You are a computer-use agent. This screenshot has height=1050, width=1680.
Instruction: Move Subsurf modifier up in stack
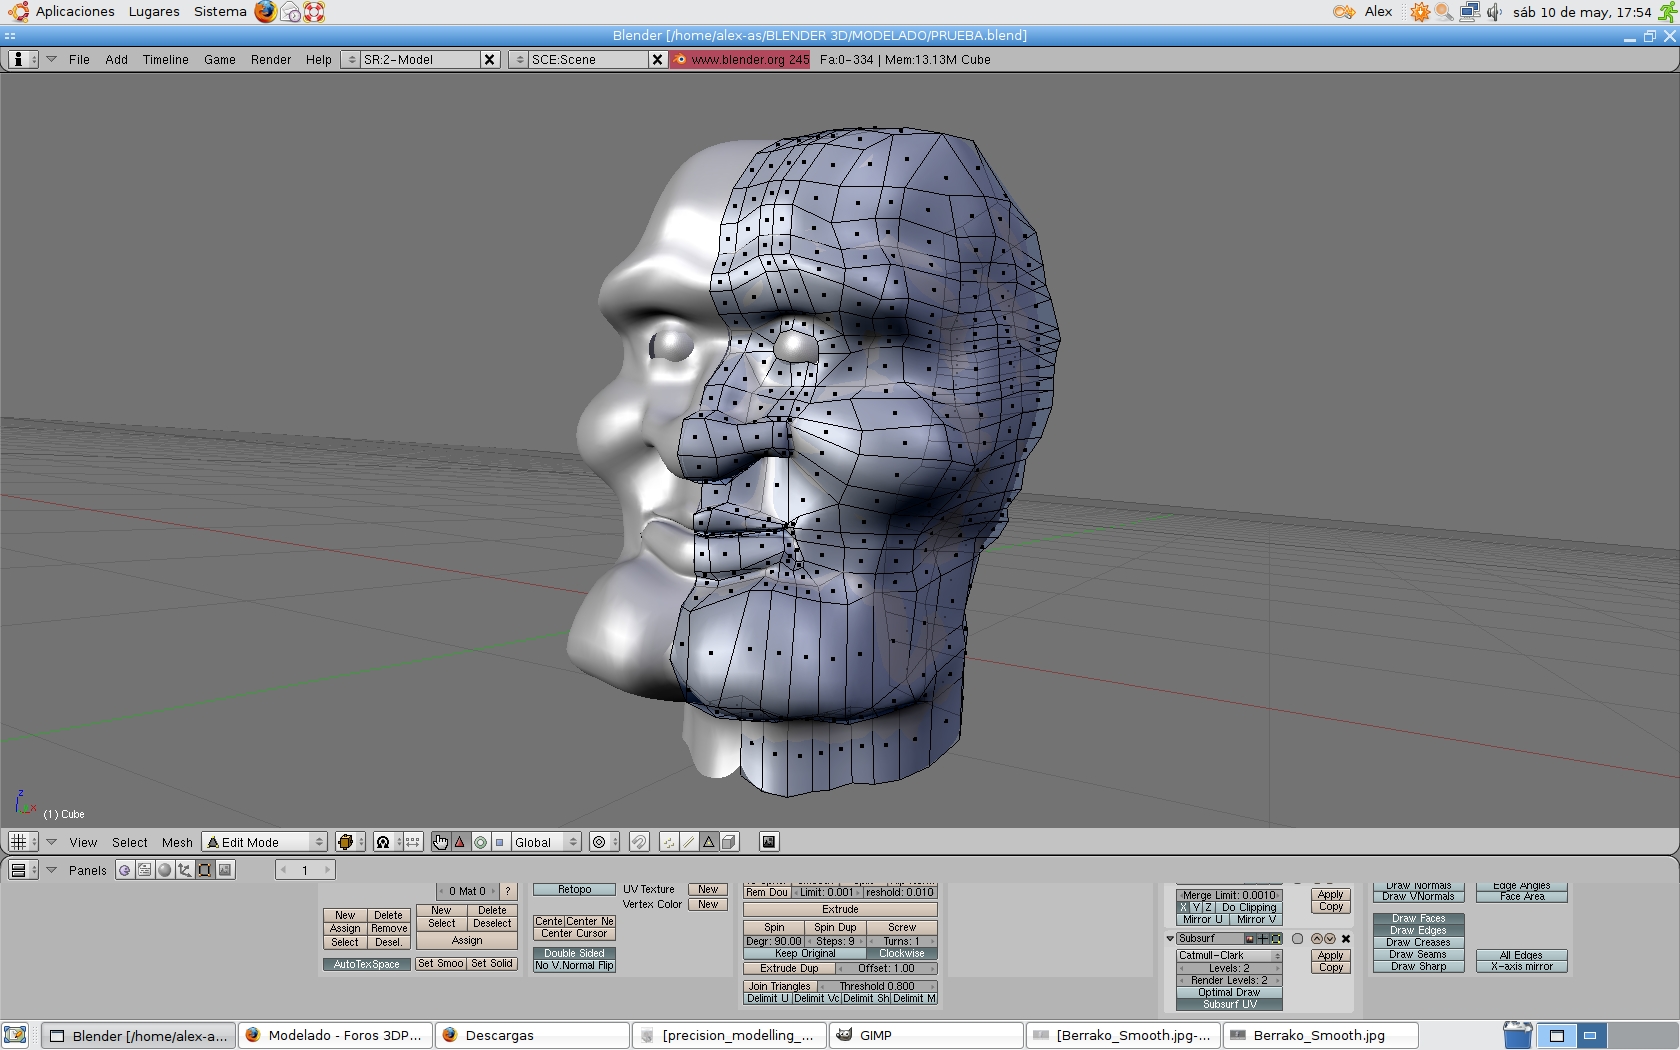(x=1317, y=939)
